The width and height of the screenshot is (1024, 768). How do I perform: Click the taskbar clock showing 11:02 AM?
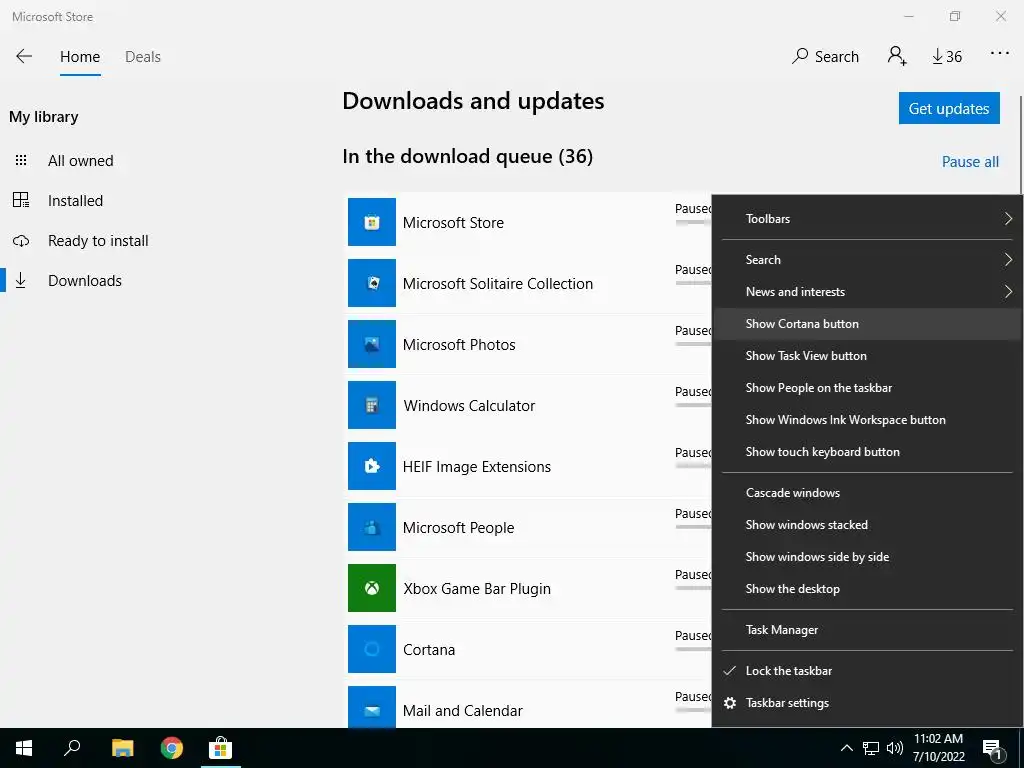coord(938,748)
